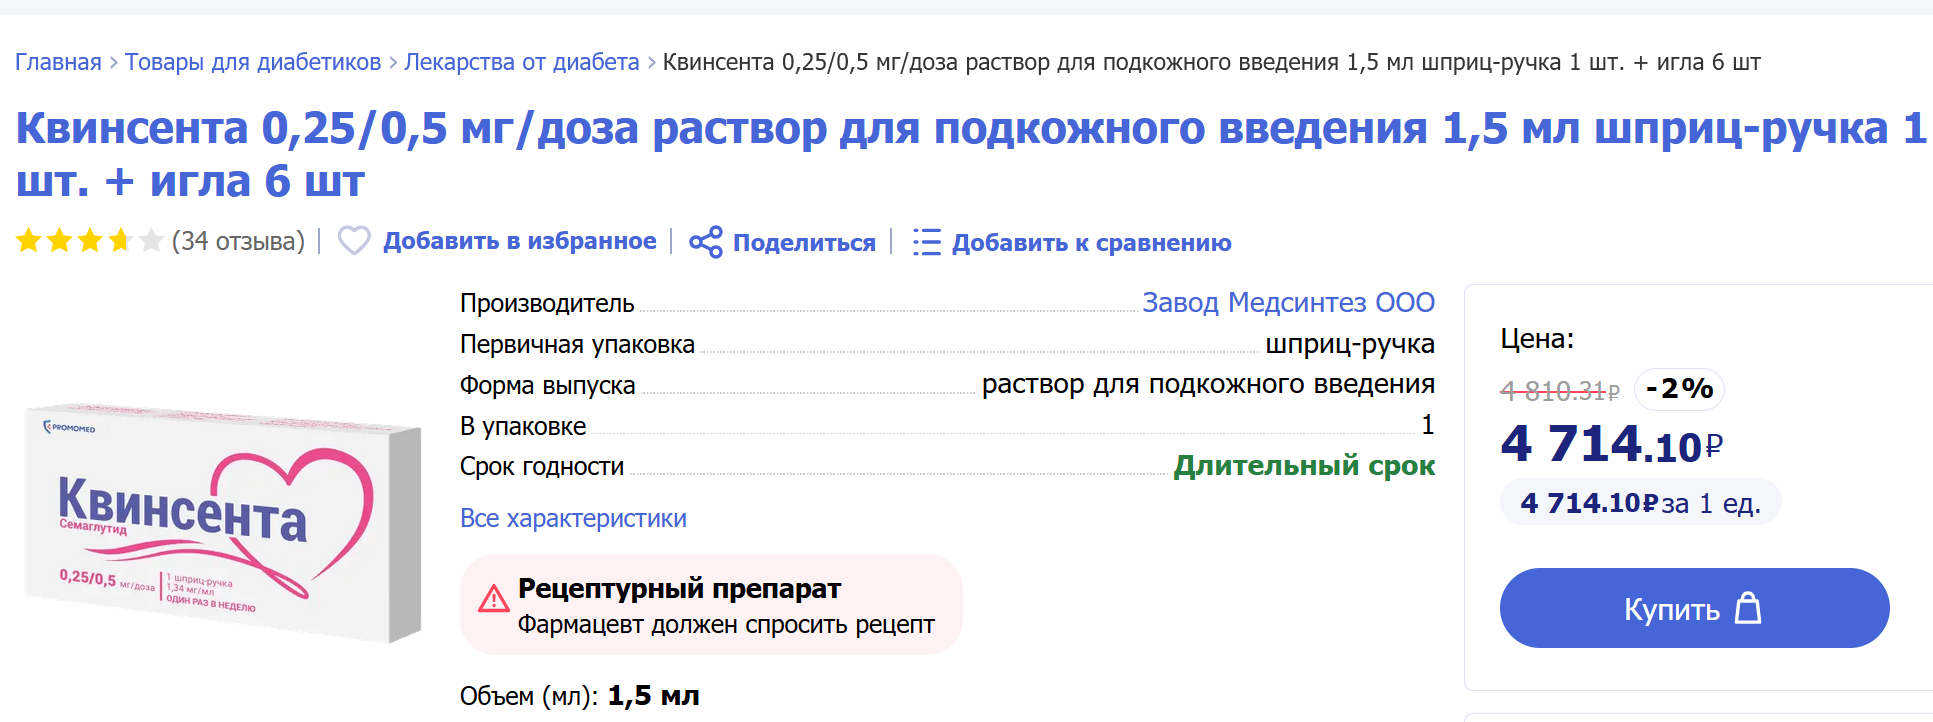Click 'Фармацевт должен спросить рецепт' text
Image resolution: width=1933 pixels, height=722 pixels.
(726, 625)
